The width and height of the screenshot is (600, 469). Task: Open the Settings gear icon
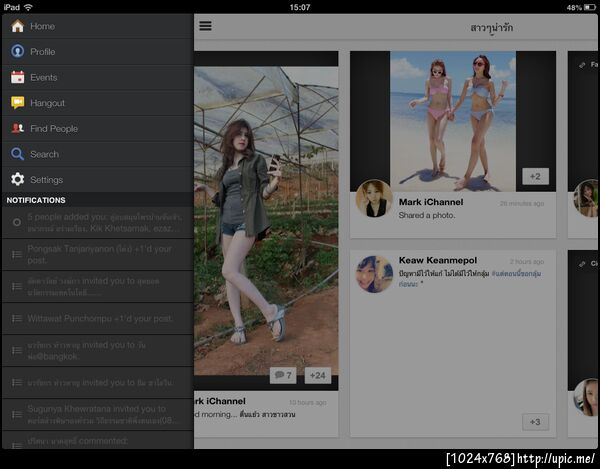17,179
